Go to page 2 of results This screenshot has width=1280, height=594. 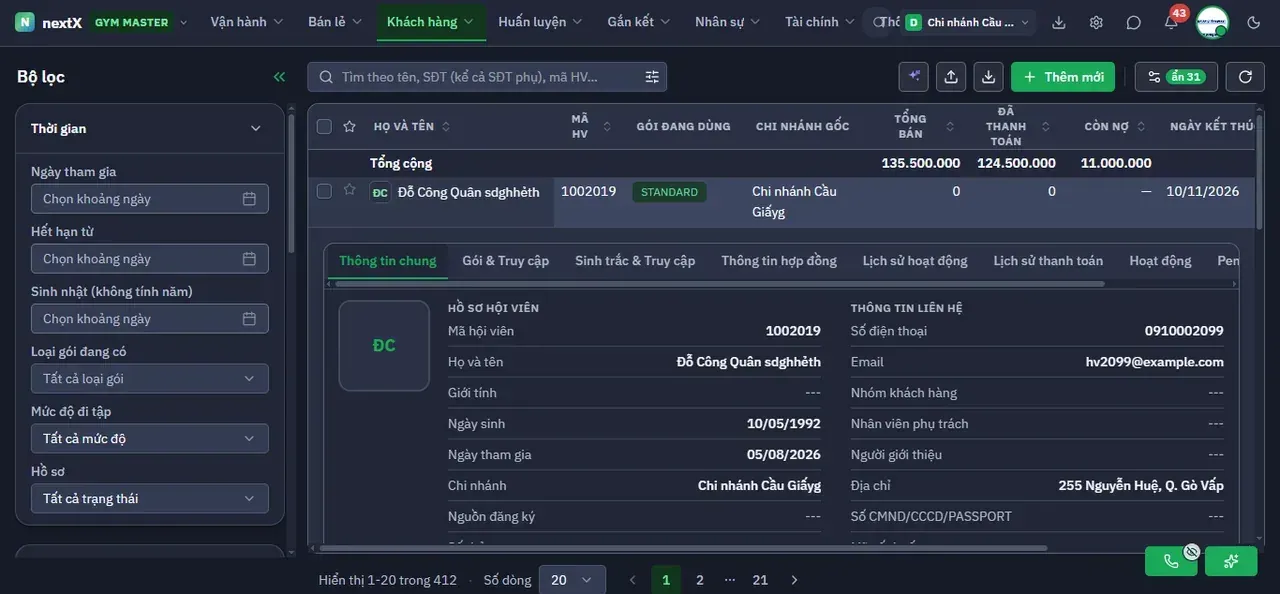point(700,580)
